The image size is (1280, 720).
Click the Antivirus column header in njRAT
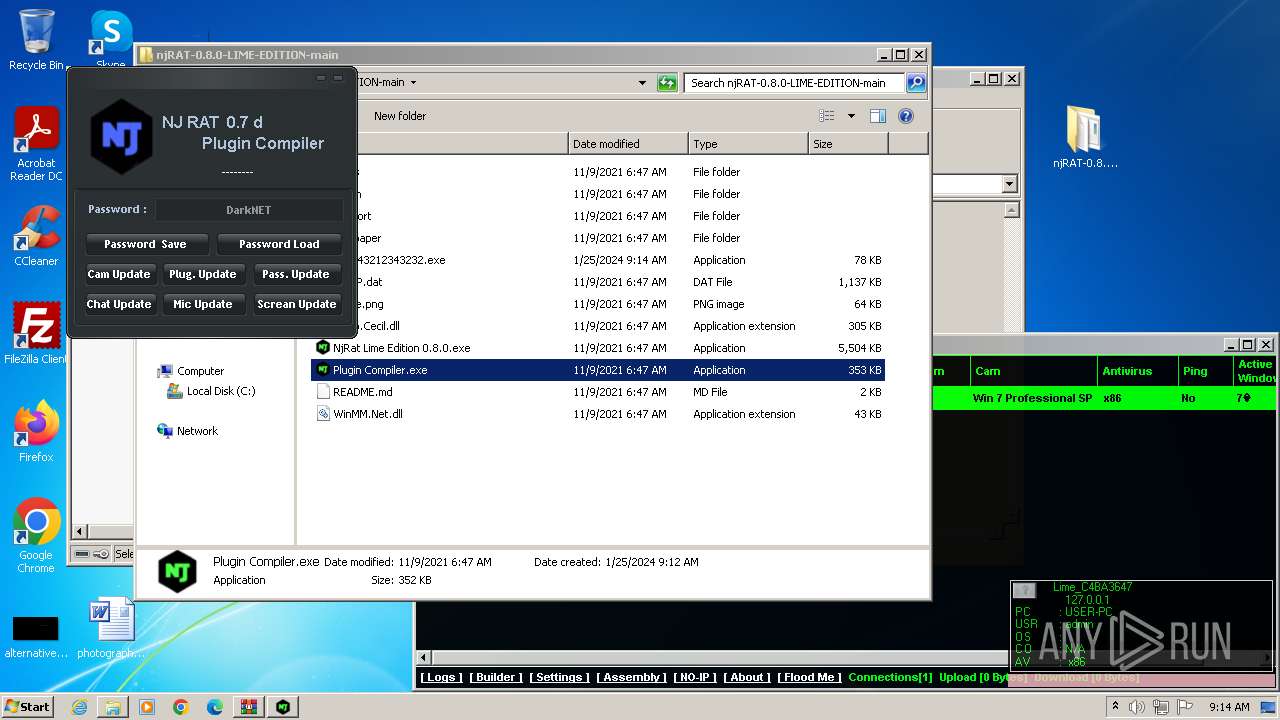point(1138,371)
